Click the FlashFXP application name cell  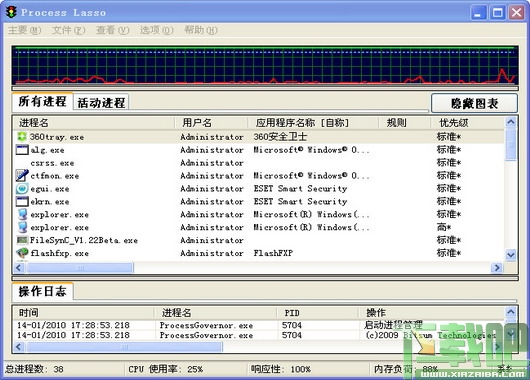273,253
